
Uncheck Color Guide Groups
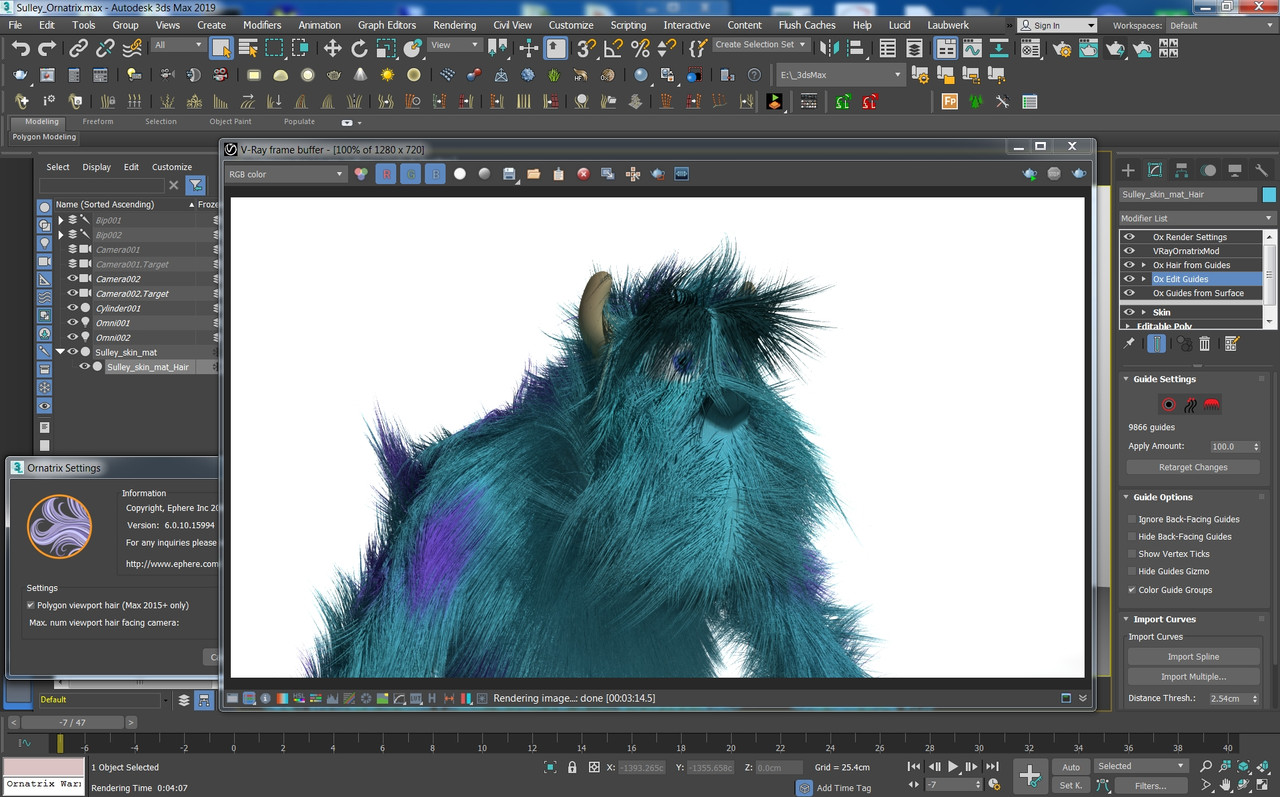click(x=1132, y=590)
